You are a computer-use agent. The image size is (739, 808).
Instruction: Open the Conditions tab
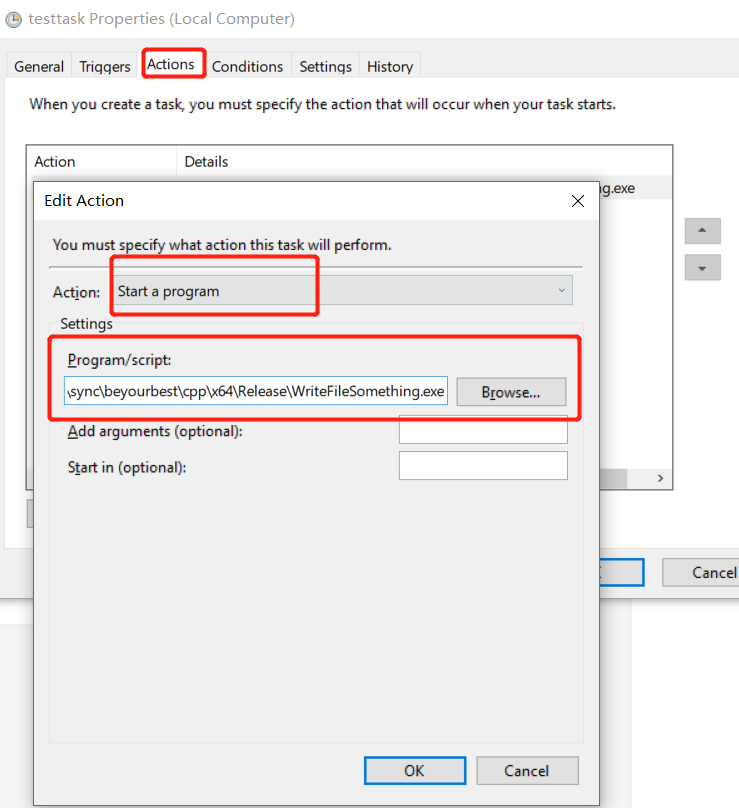pos(247,66)
